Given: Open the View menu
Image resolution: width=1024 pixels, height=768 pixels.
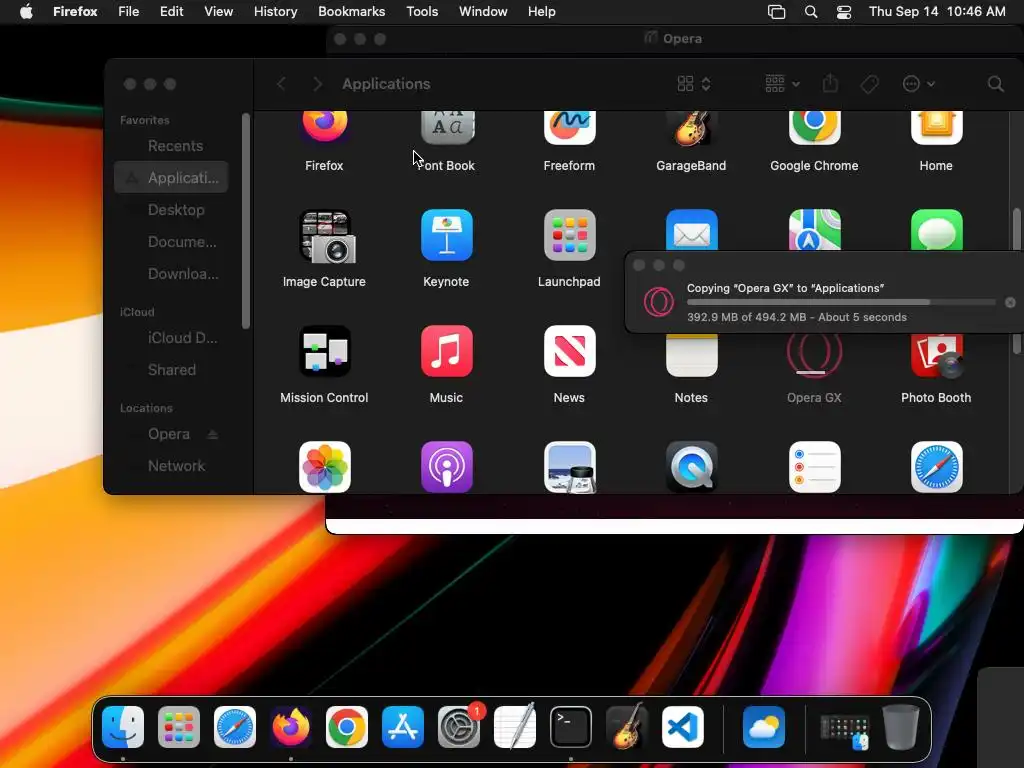Looking at the screenshot, I should [x=218, y=12].
